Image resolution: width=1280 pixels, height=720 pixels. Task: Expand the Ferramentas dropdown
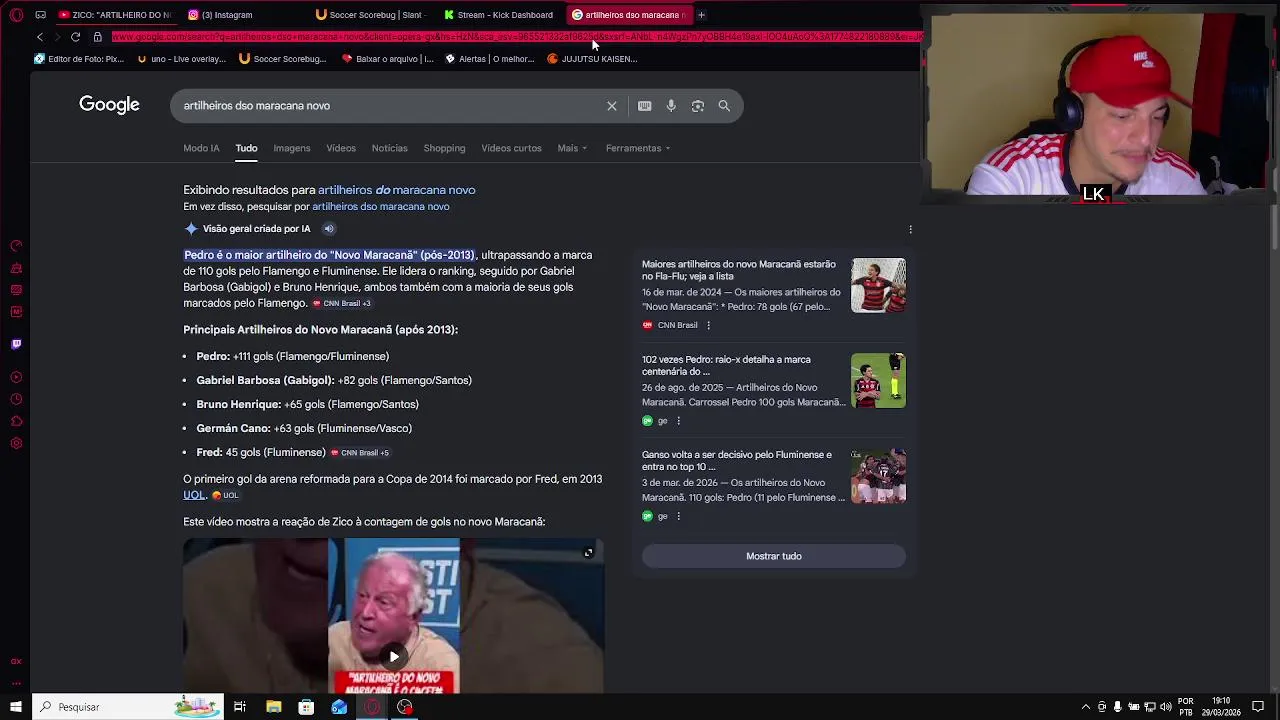[638, 148]
